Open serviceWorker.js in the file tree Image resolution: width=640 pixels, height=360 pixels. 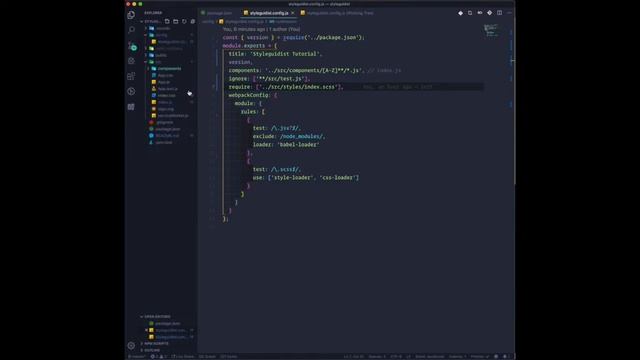pos(173,116)
